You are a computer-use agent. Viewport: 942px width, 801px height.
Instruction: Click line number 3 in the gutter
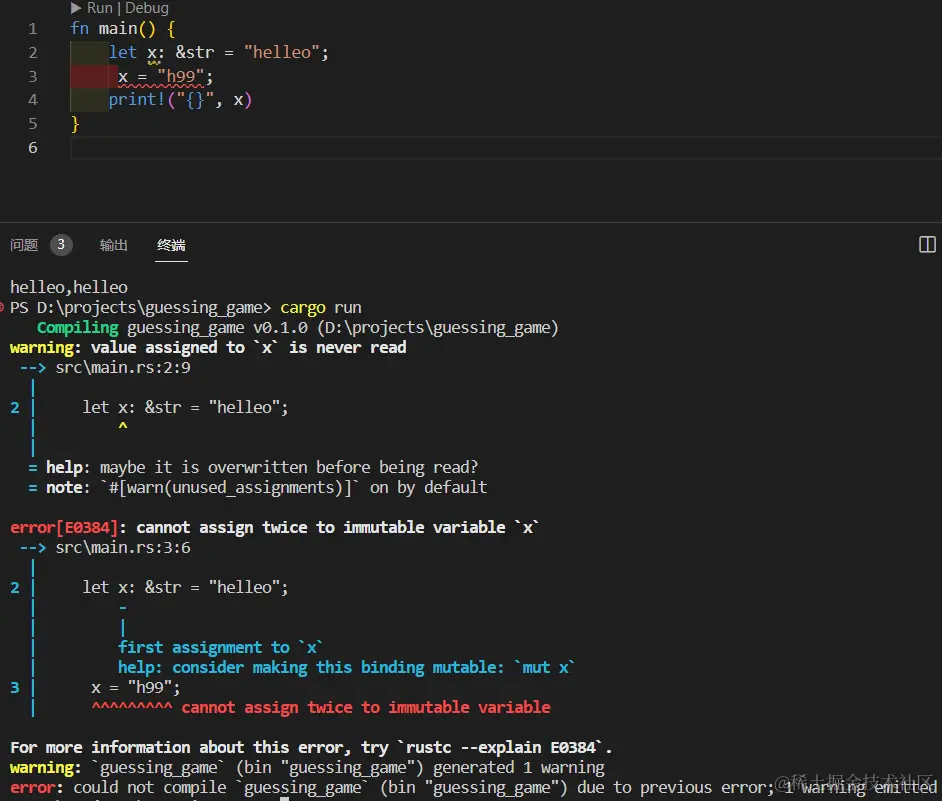[x=33, y=76]
